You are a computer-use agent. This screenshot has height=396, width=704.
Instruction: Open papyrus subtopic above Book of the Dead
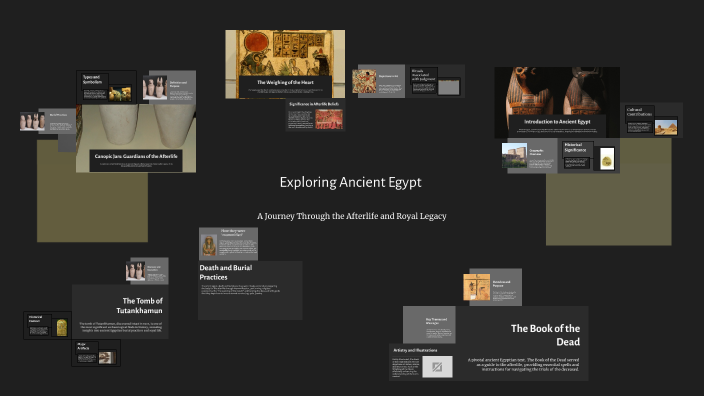pyautogui.click(x=493, y=287)
